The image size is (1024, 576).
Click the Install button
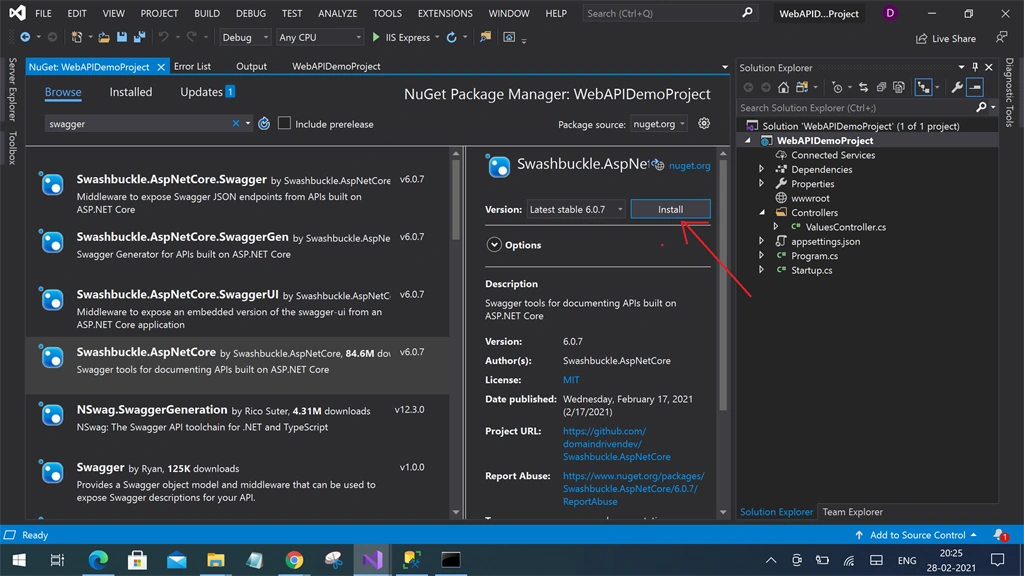[x=670, y=209]
